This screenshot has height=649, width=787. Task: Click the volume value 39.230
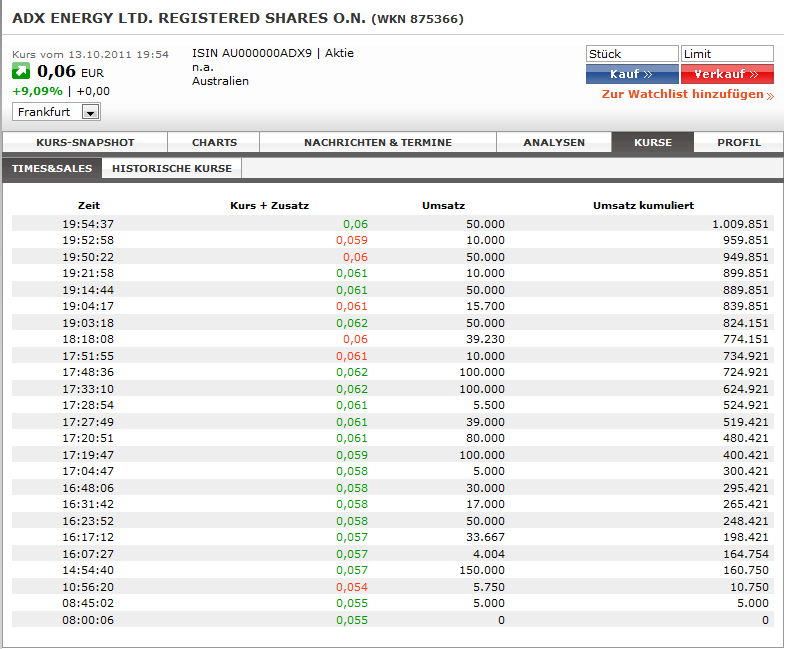coord(485,339)
